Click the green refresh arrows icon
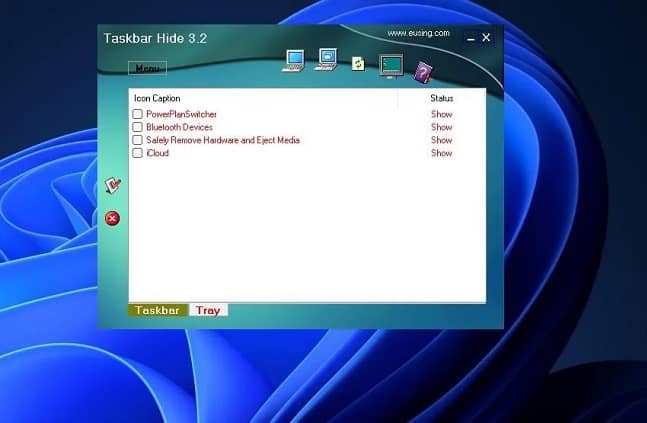 coord(358,64)
